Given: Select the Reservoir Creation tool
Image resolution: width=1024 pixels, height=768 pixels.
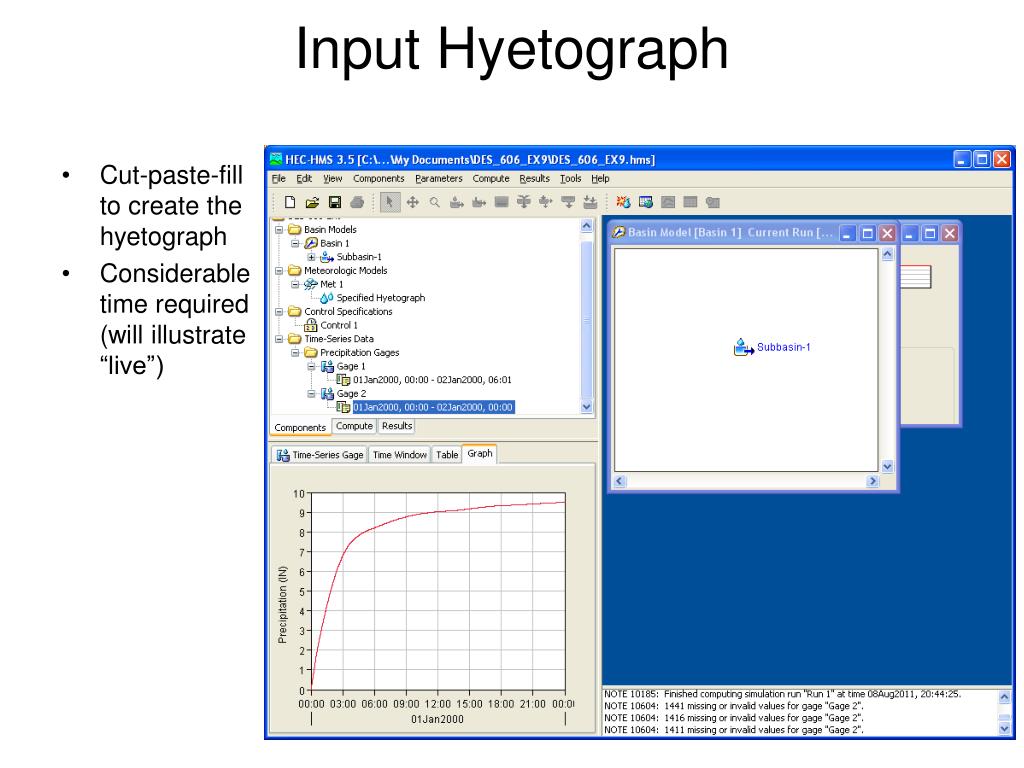Looking at the screenshot, I should 502,202.
